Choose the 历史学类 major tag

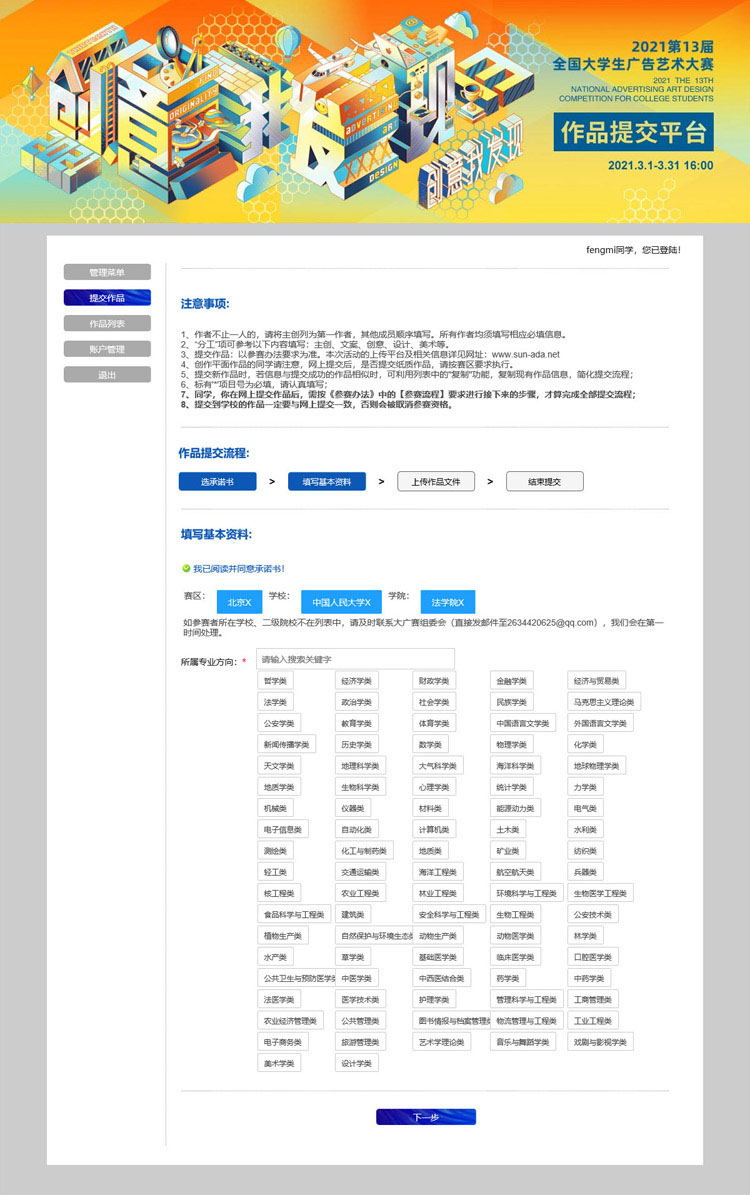[x=357, y=745]
